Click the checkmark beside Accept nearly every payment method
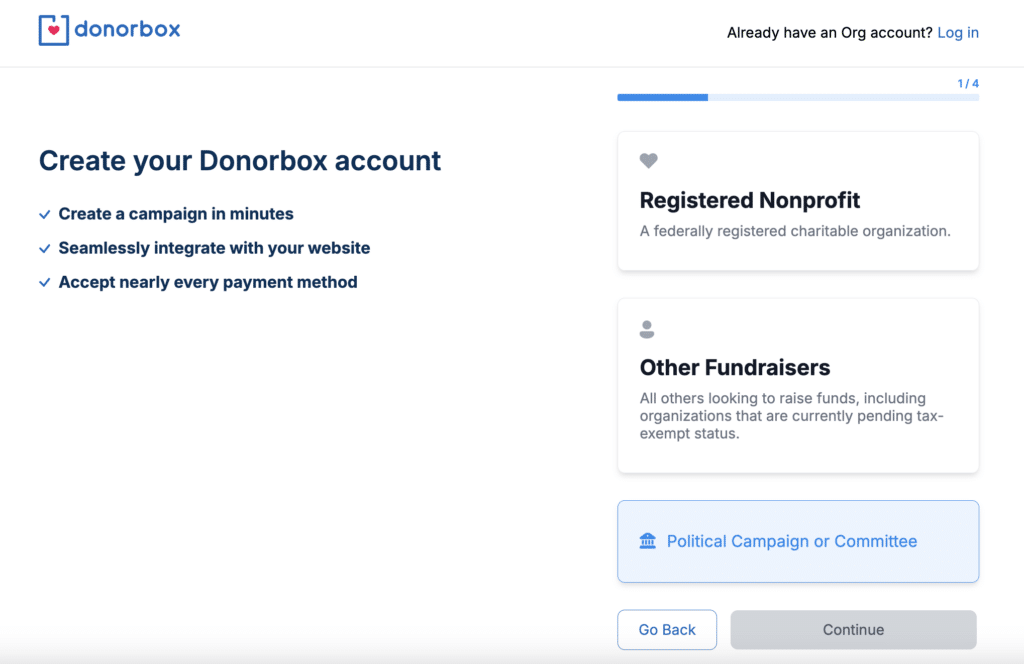The image size is (1024, 664). pos(45,282)
